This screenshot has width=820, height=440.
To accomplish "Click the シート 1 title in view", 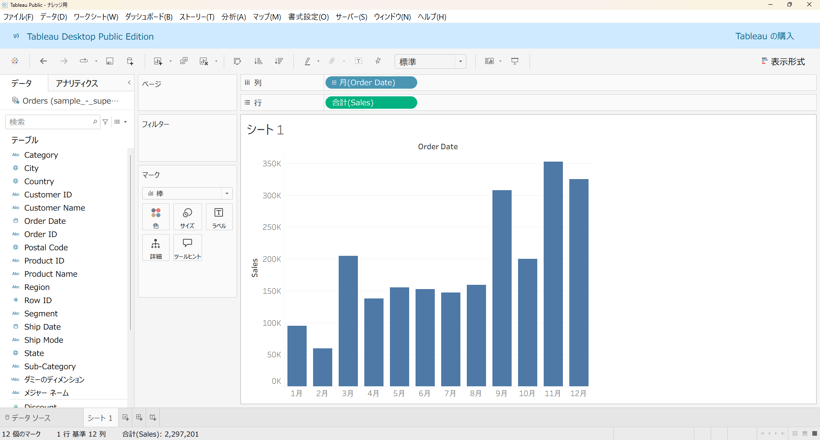I will point(265,130).
